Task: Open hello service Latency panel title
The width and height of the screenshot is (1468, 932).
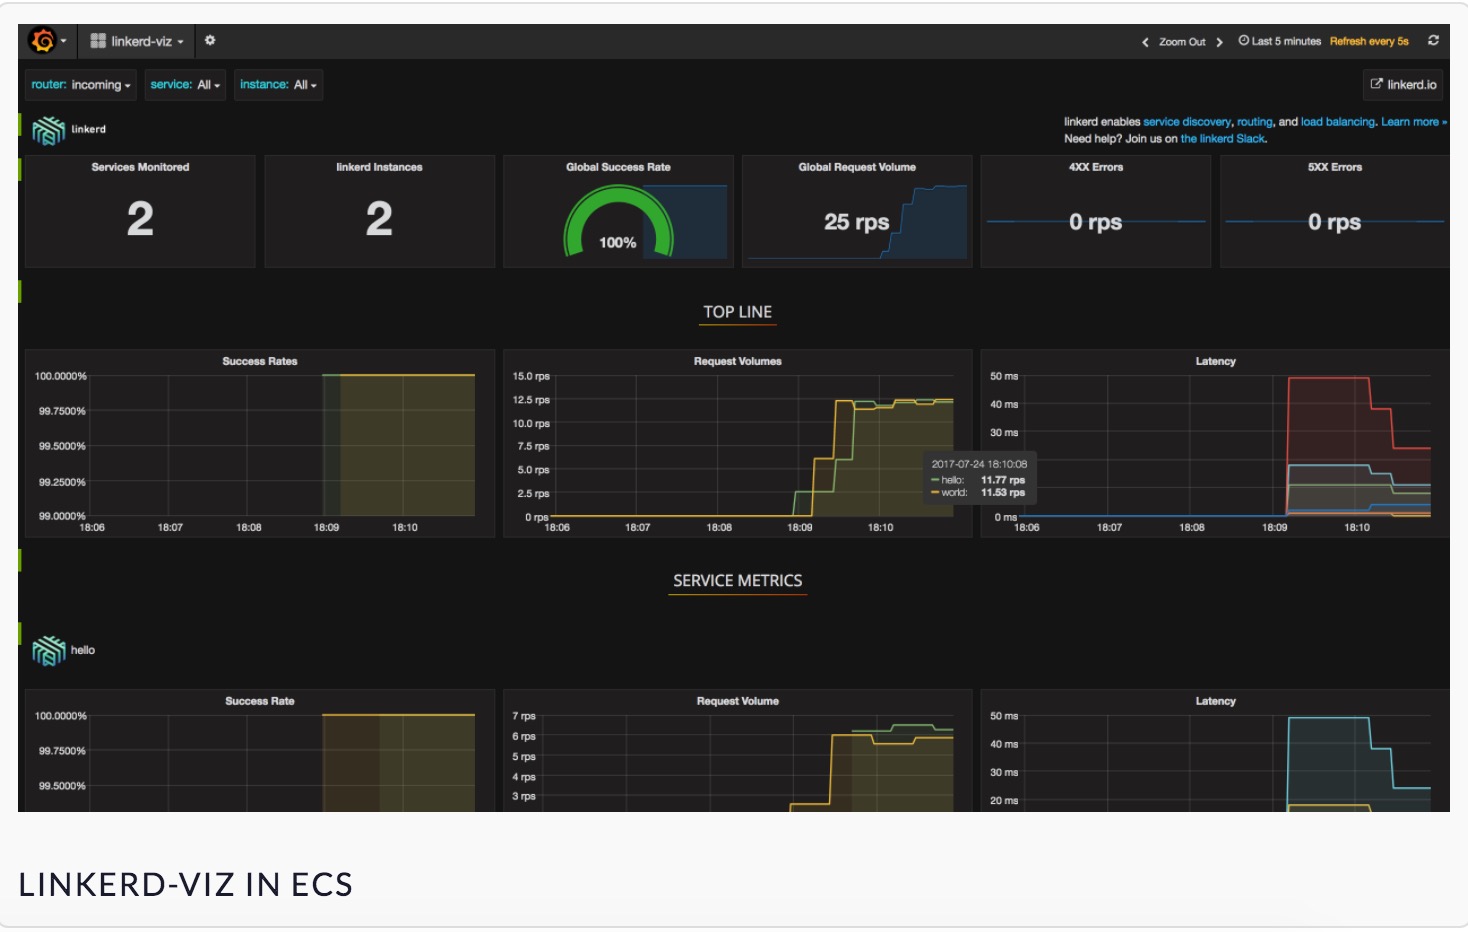Action: click(x=1216, y=701)
